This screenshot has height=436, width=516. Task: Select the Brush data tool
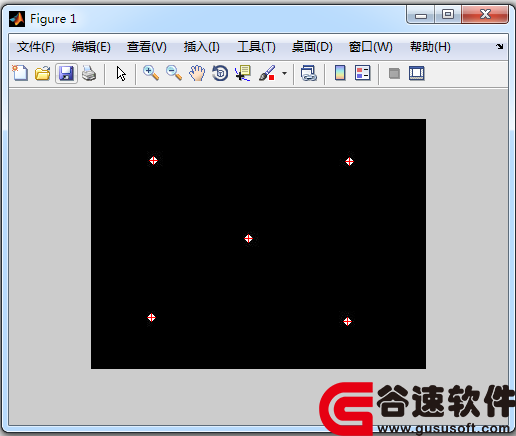click(x=267, y=73)
